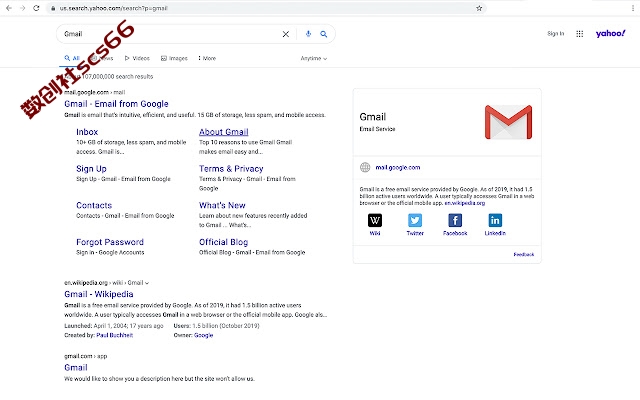Click the browser address bar URL

click(x=113, y=8)
